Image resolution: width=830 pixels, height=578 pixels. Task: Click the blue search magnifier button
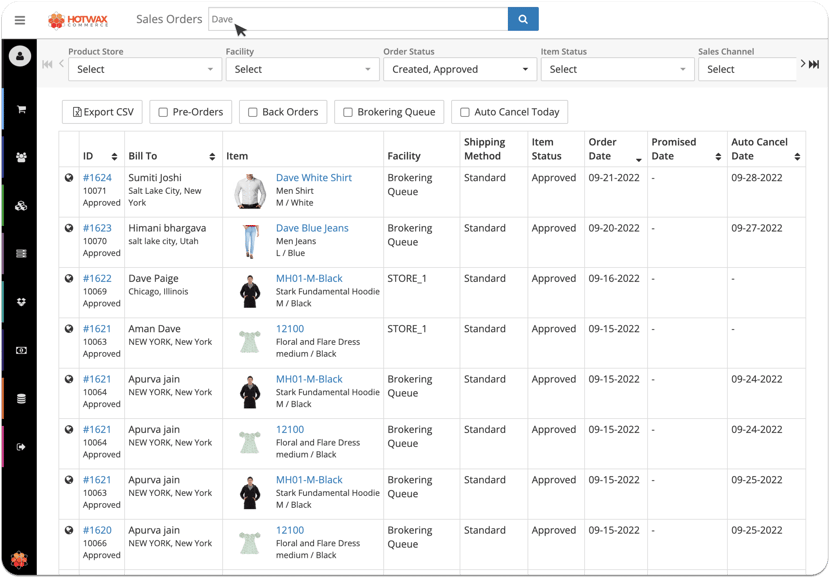tap(523, 19)
